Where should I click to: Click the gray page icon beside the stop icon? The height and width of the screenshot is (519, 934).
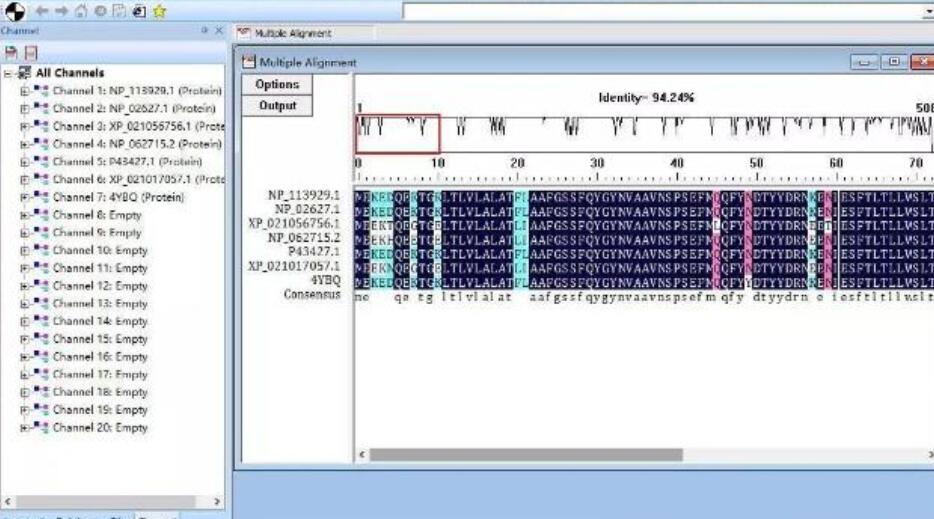coord(119,11)
